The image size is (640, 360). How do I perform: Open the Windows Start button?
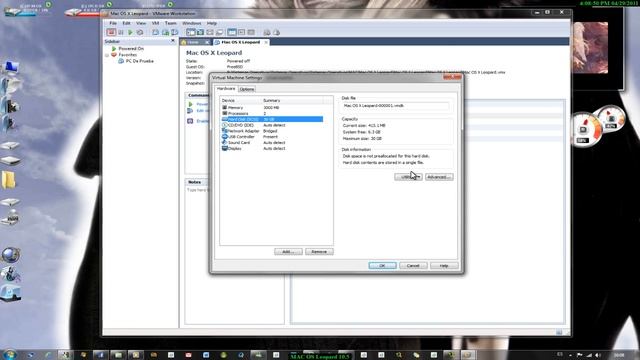click(x=9, y=354)
